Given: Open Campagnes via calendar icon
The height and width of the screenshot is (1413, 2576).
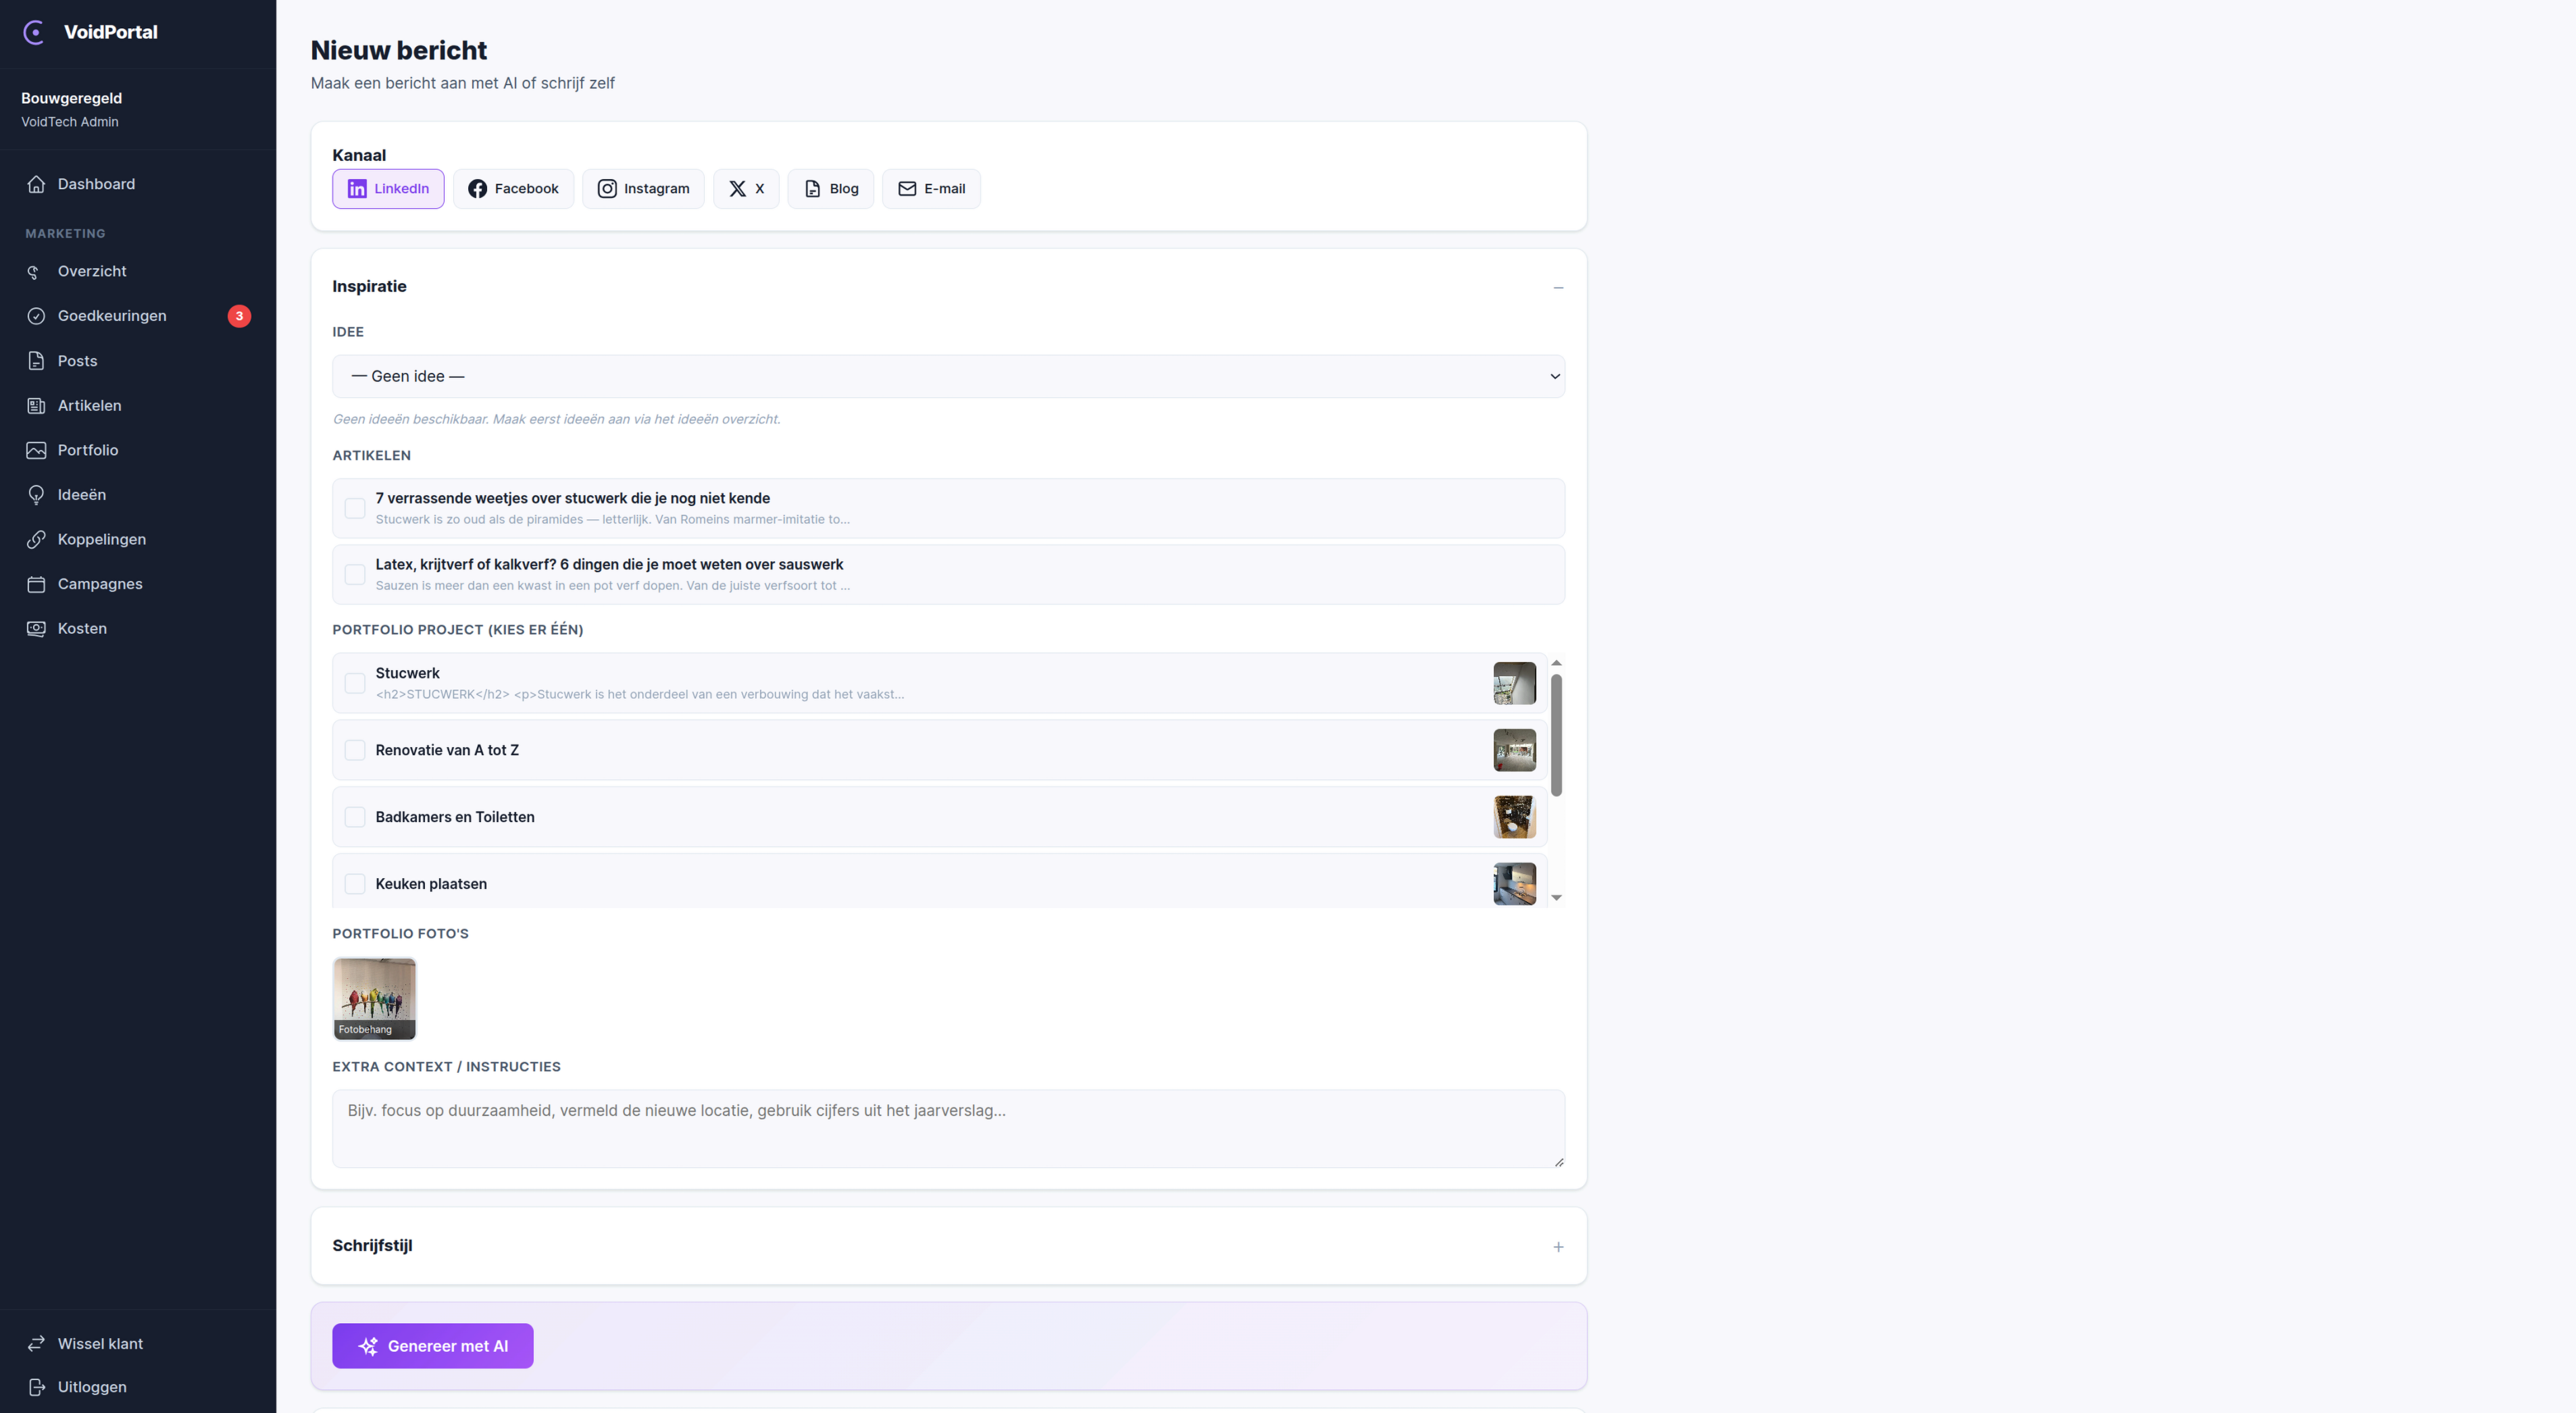Looking at the screenshot, I should pos(36,584).
